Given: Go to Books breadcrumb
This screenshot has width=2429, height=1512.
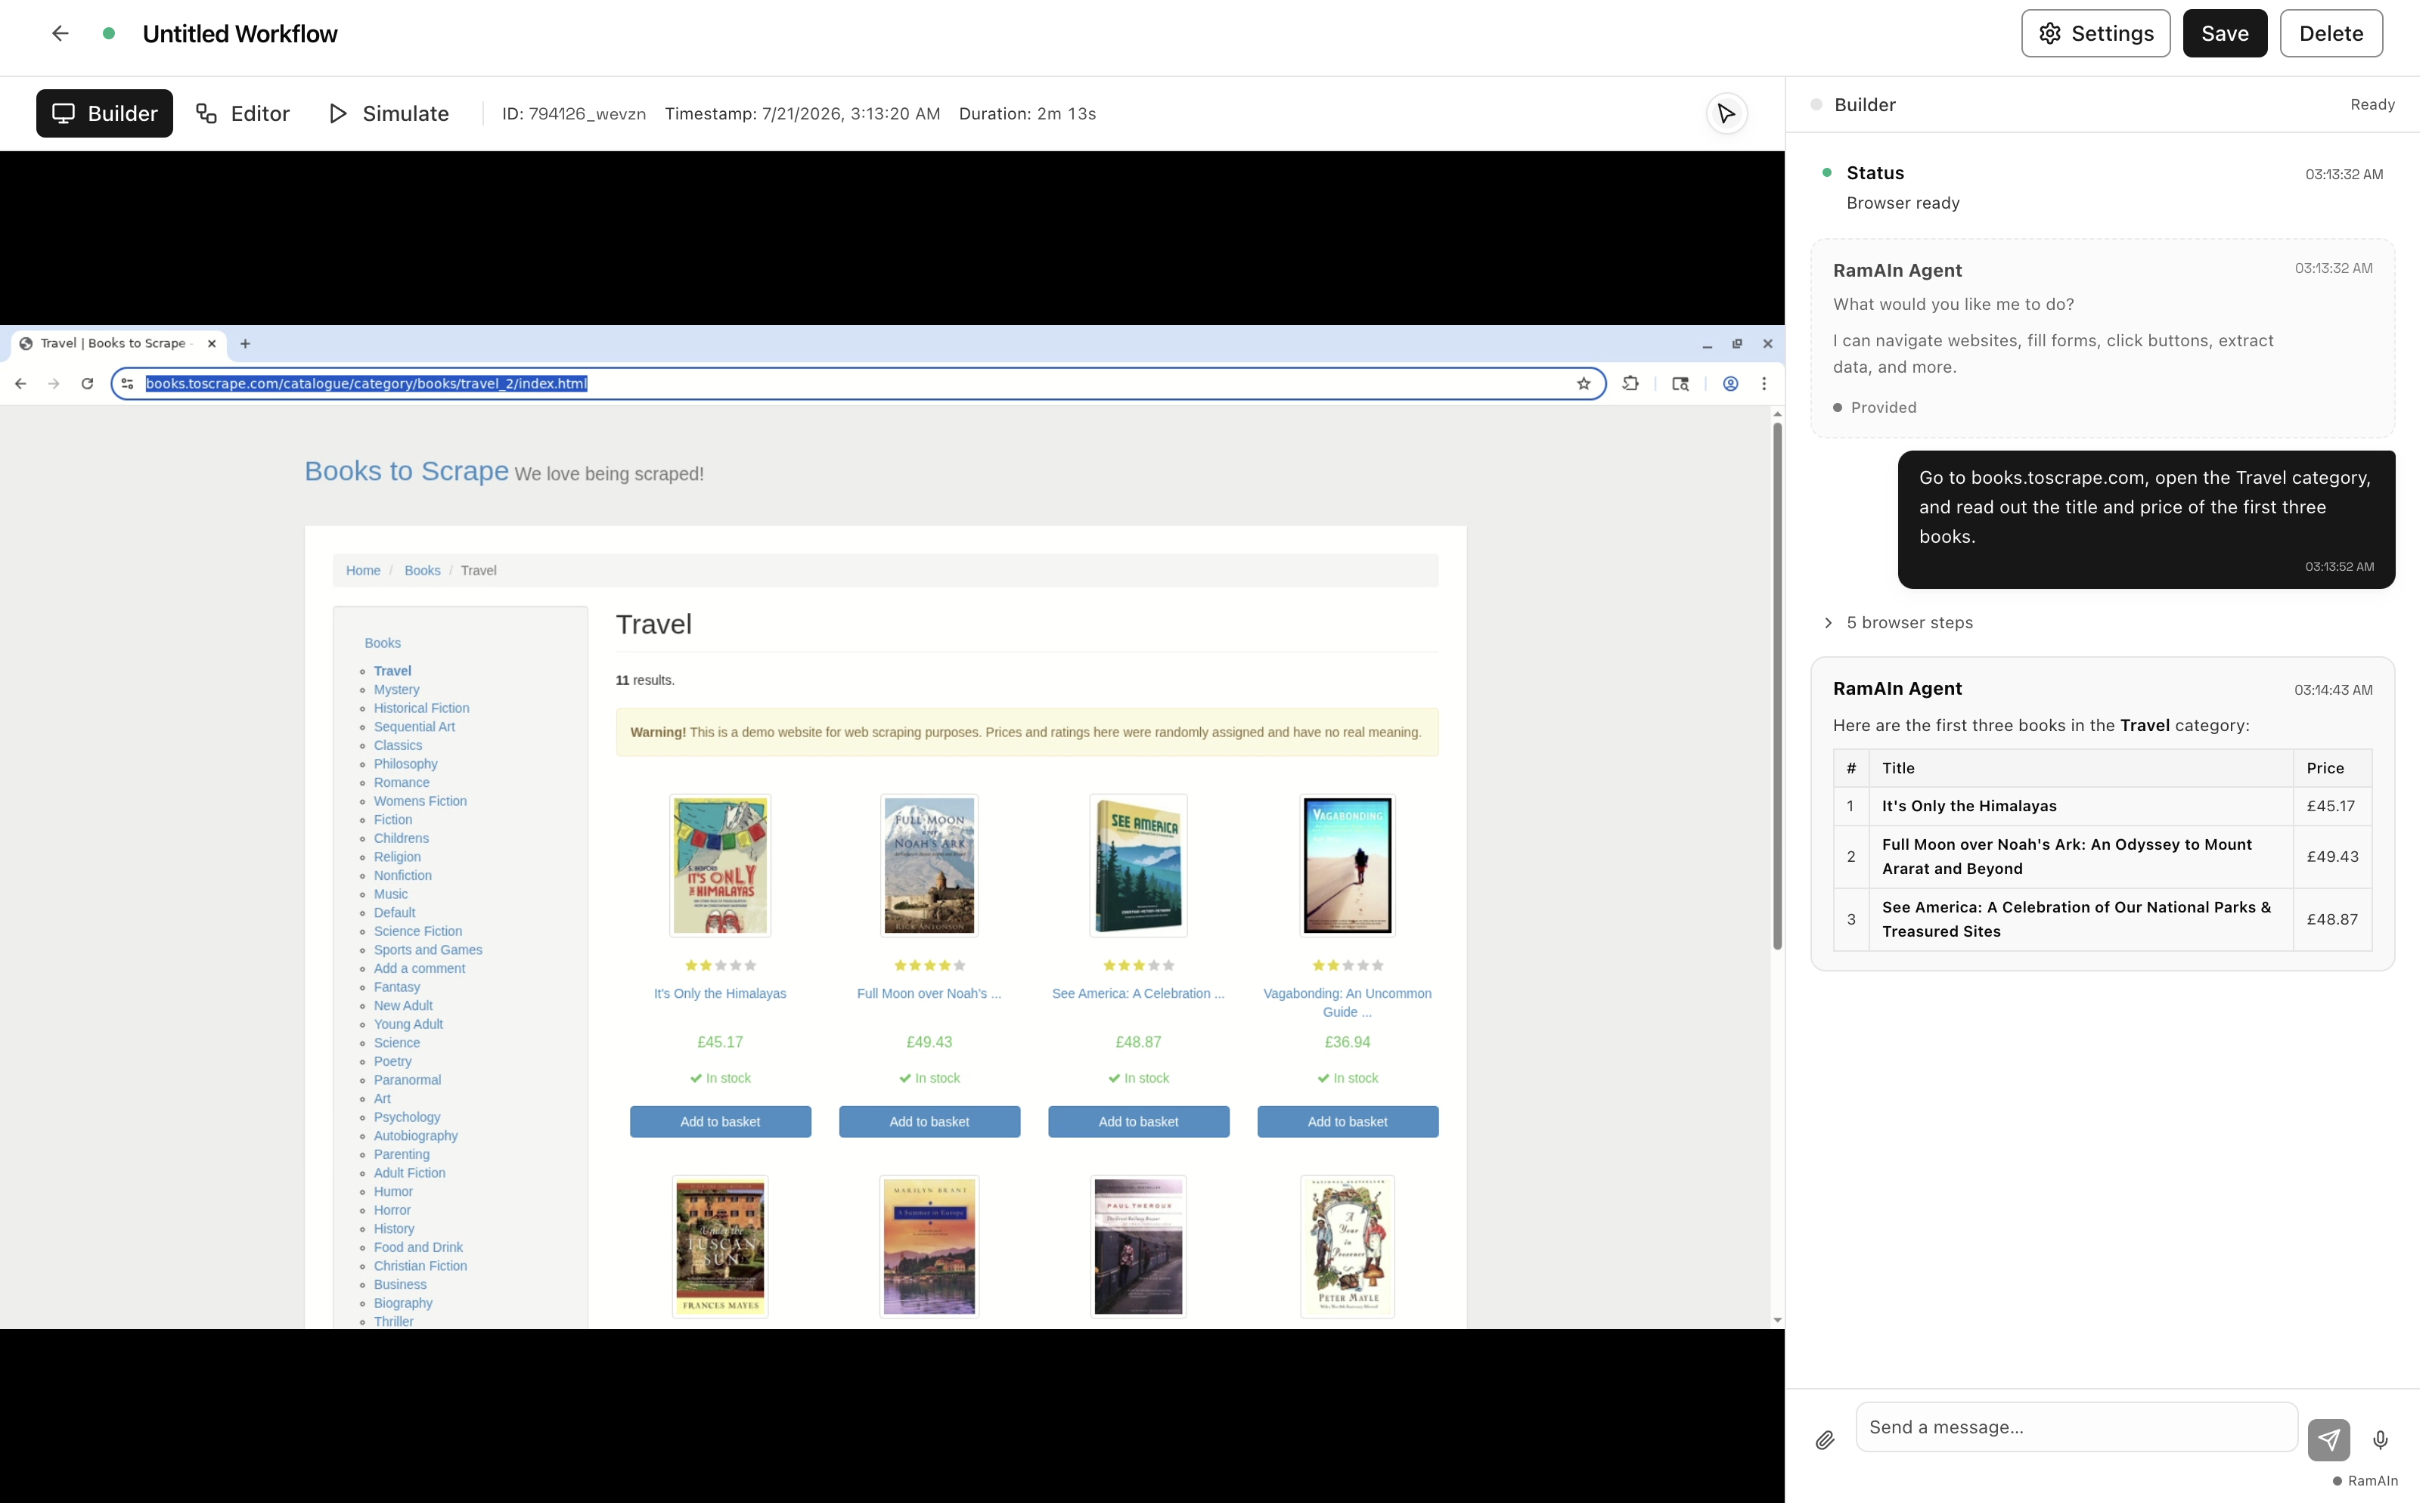Looking at the screenshot, I should click(x=424, y=573).
